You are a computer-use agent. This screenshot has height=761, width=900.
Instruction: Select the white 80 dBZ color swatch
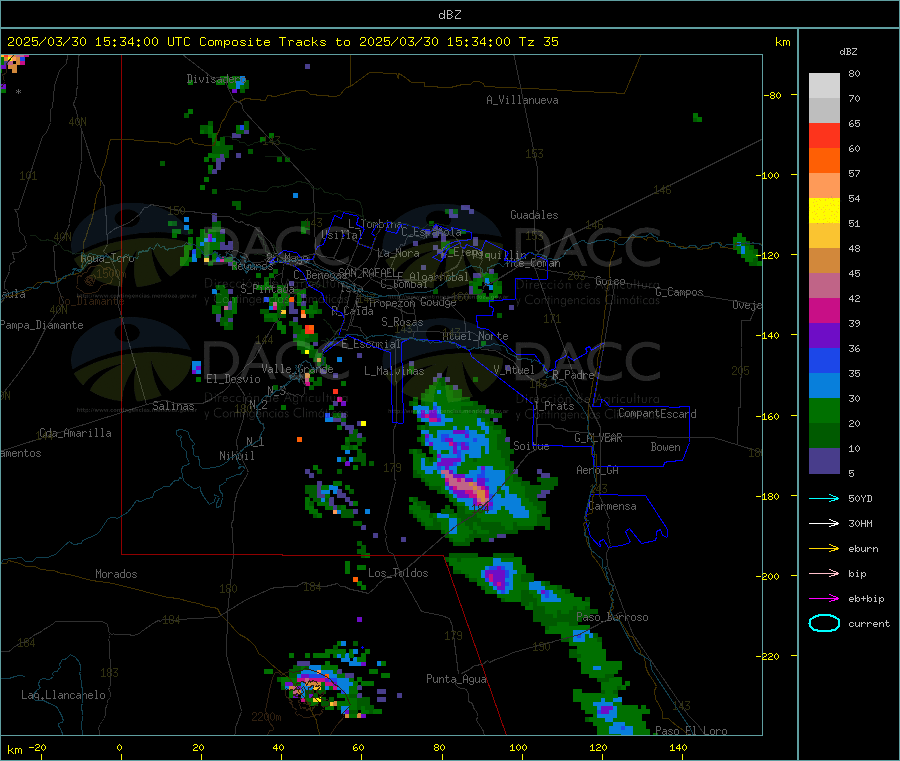(x=824, y=86)
